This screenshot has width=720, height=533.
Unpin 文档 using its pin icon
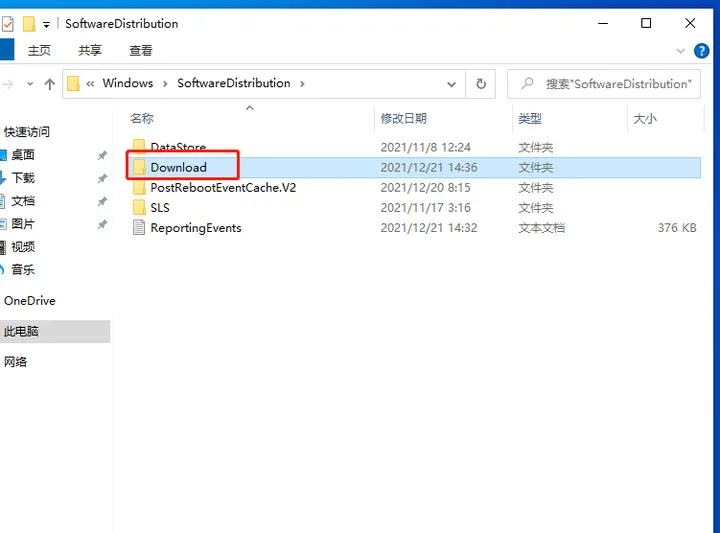click(x=102, y=201)
